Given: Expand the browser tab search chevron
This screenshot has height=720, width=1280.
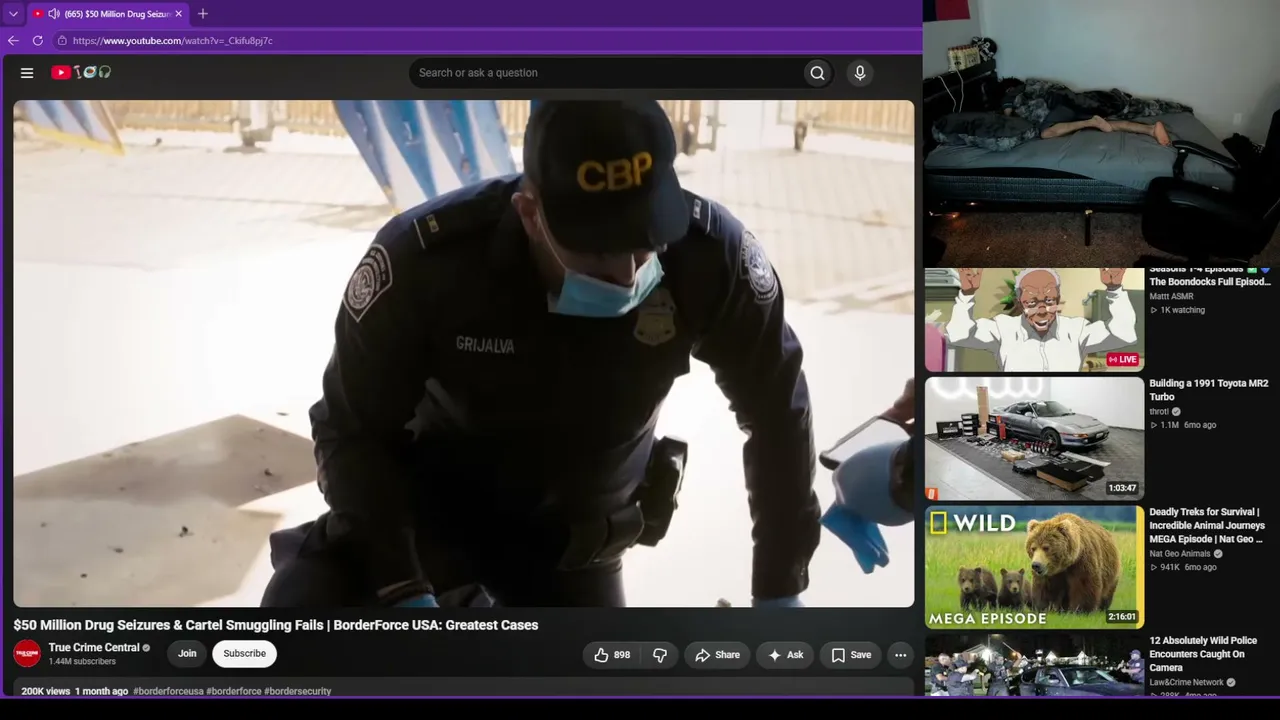Looking at the screenshot, I should (x=13, y=14).
